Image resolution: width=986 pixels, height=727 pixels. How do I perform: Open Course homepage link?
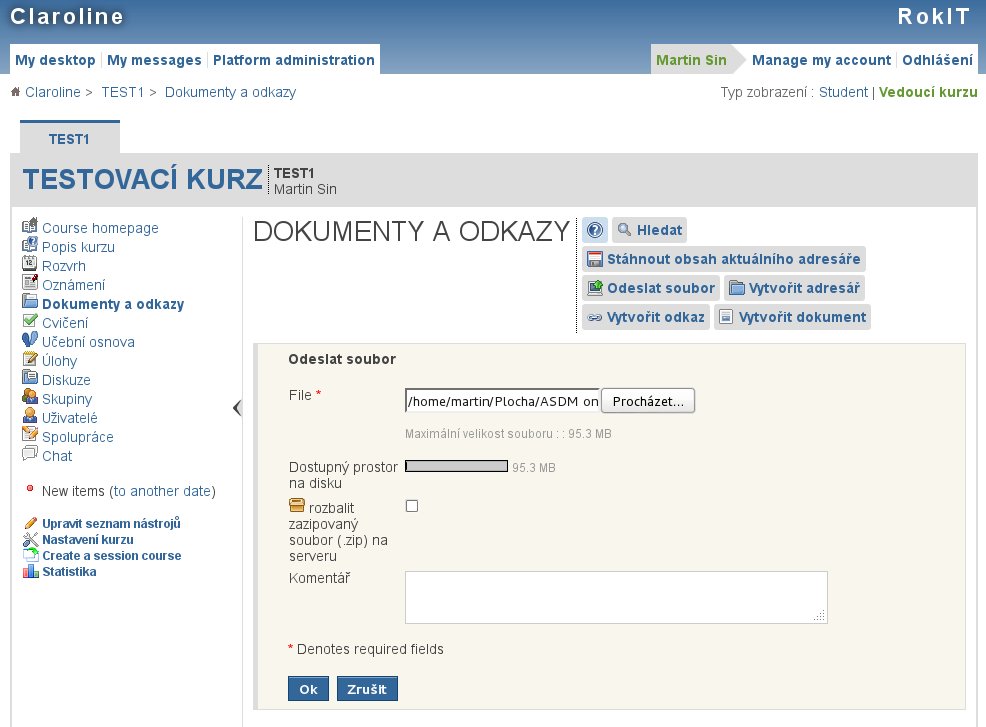(x=100, y=228)
